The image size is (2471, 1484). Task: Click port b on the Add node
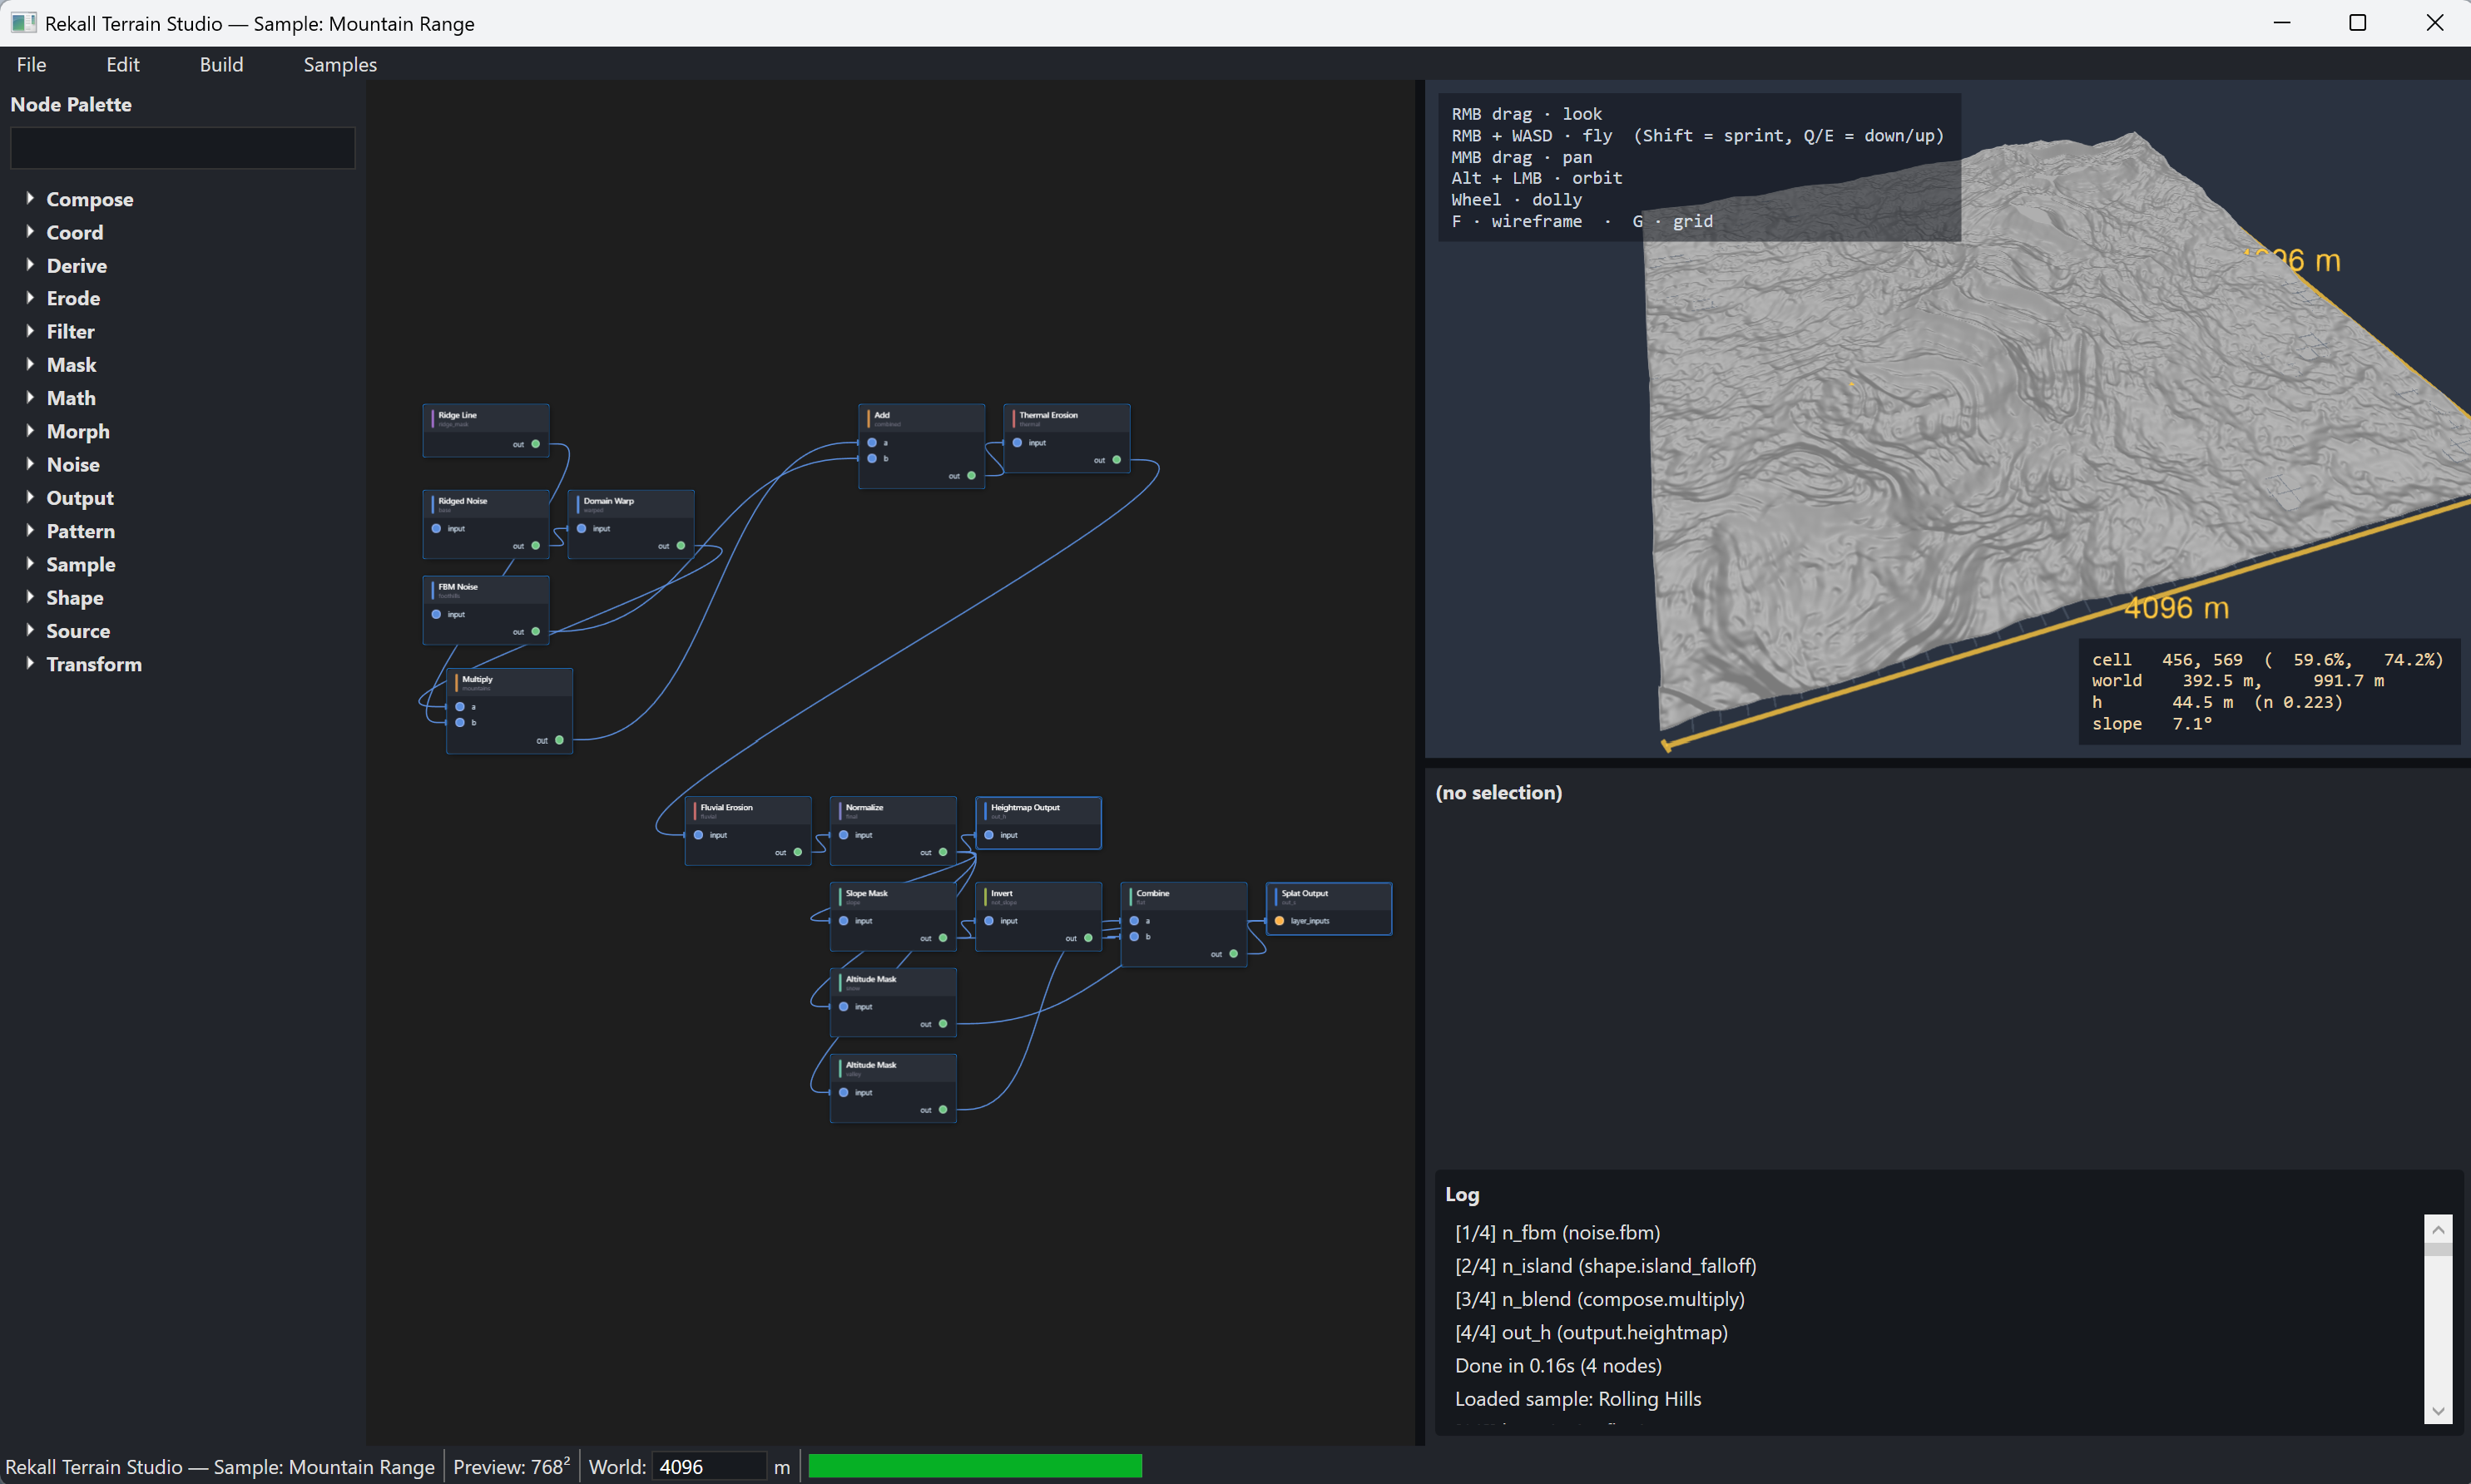tap(872, 458)
